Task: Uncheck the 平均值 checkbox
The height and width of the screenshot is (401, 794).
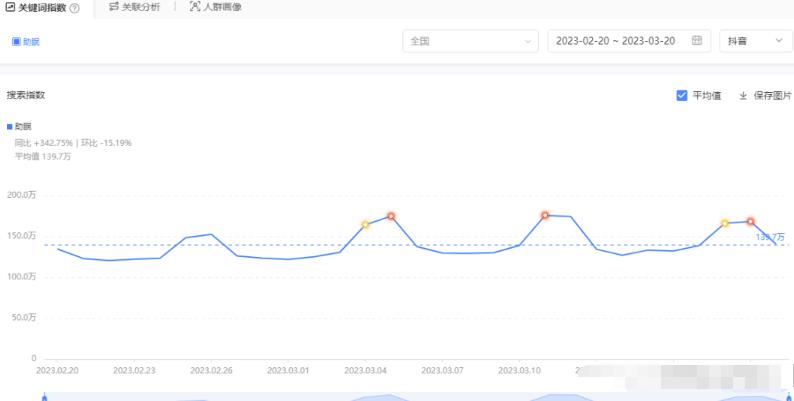Action: coord(682,95)
